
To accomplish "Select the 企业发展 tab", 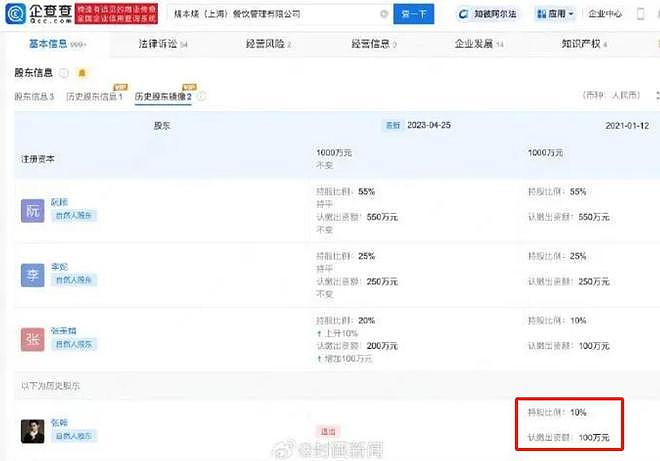I will tap(479, 44).
